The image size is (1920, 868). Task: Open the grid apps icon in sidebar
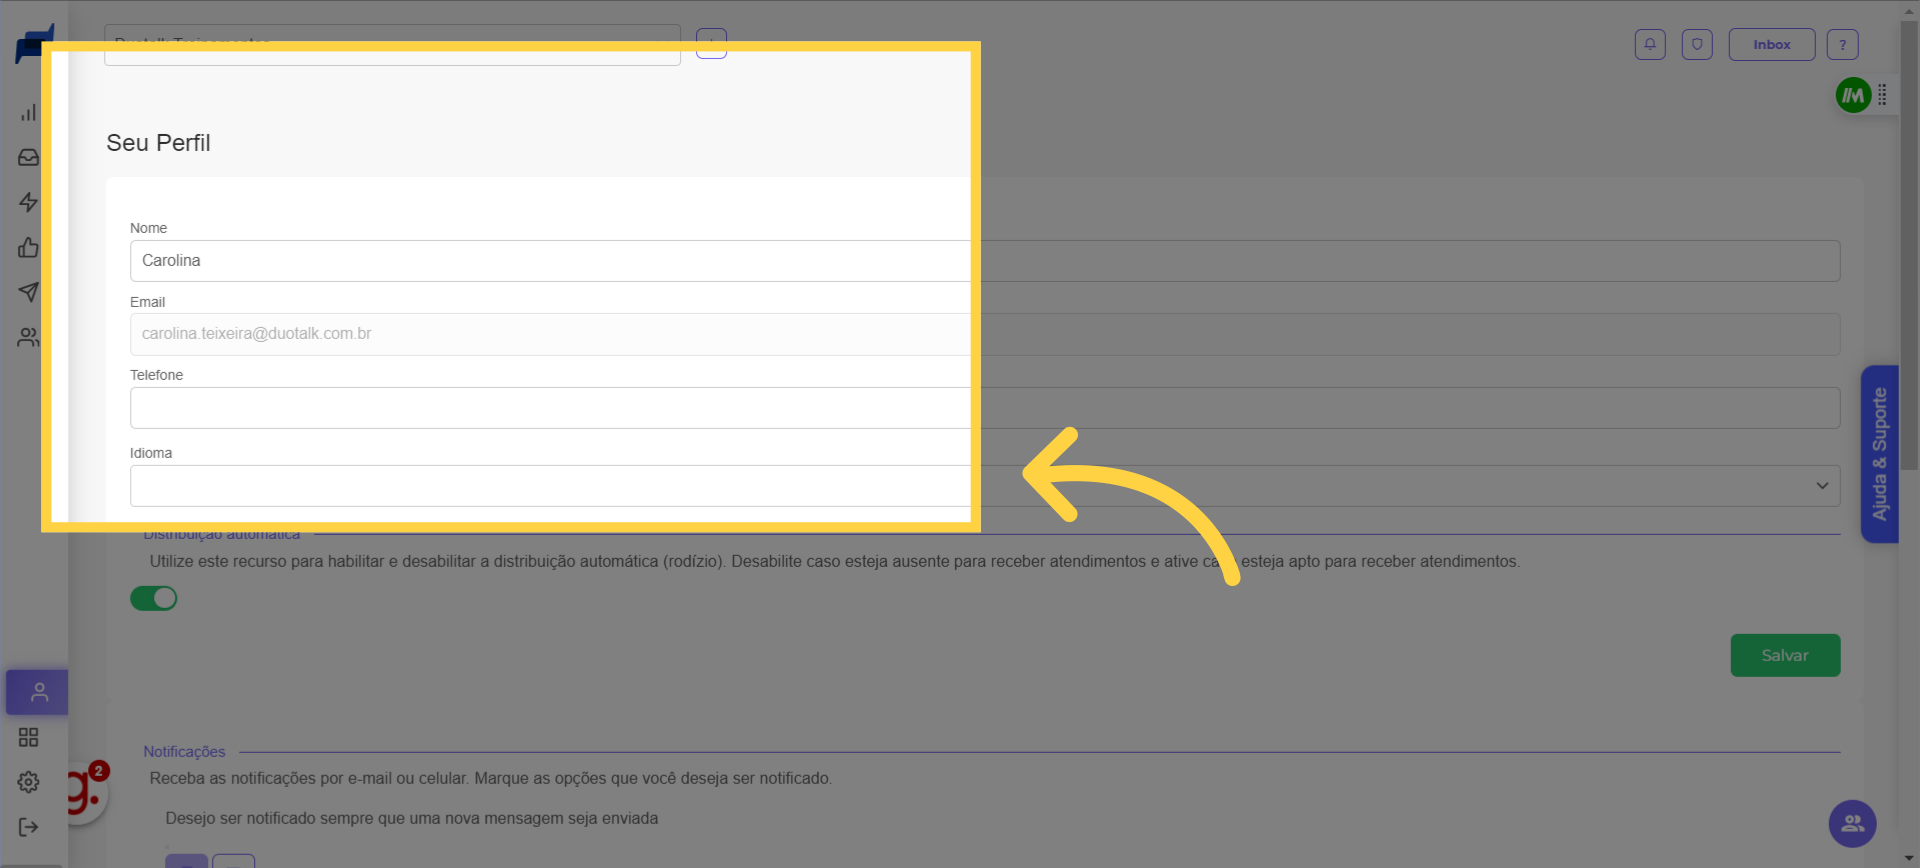tap(28, 737)
